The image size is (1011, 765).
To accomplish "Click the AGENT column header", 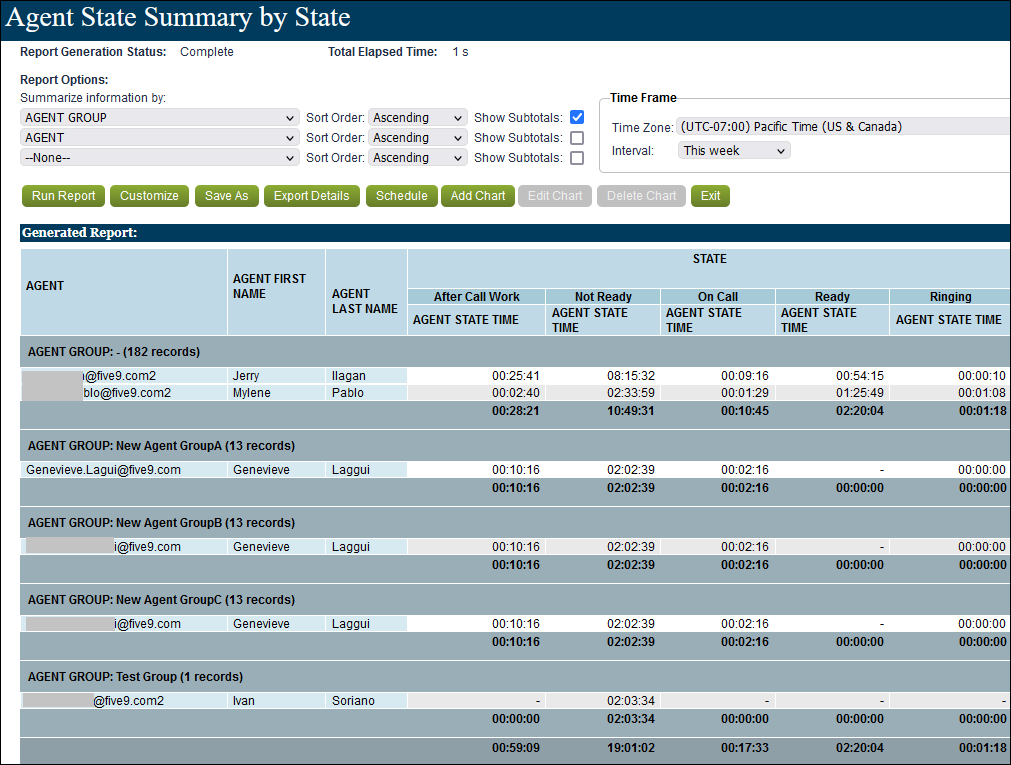I will [45, 286].
